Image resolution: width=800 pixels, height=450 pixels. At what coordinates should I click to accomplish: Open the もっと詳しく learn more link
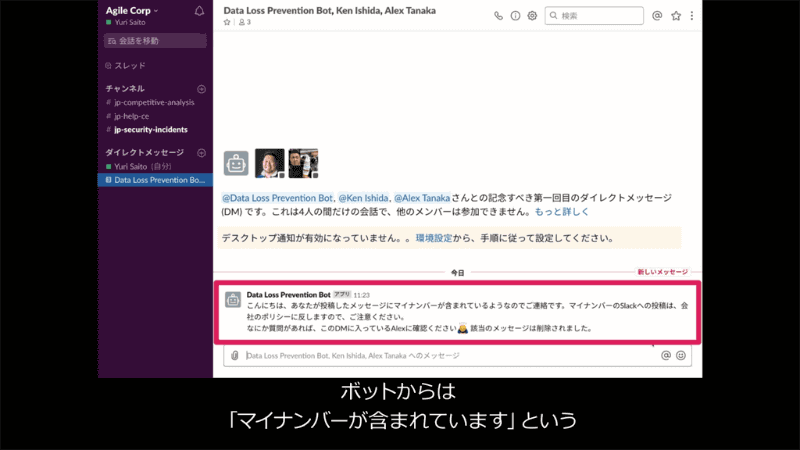click(562, 212)
